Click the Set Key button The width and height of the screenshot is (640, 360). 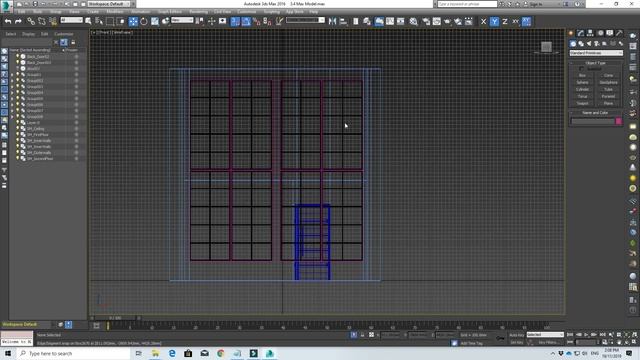[516, 342]
